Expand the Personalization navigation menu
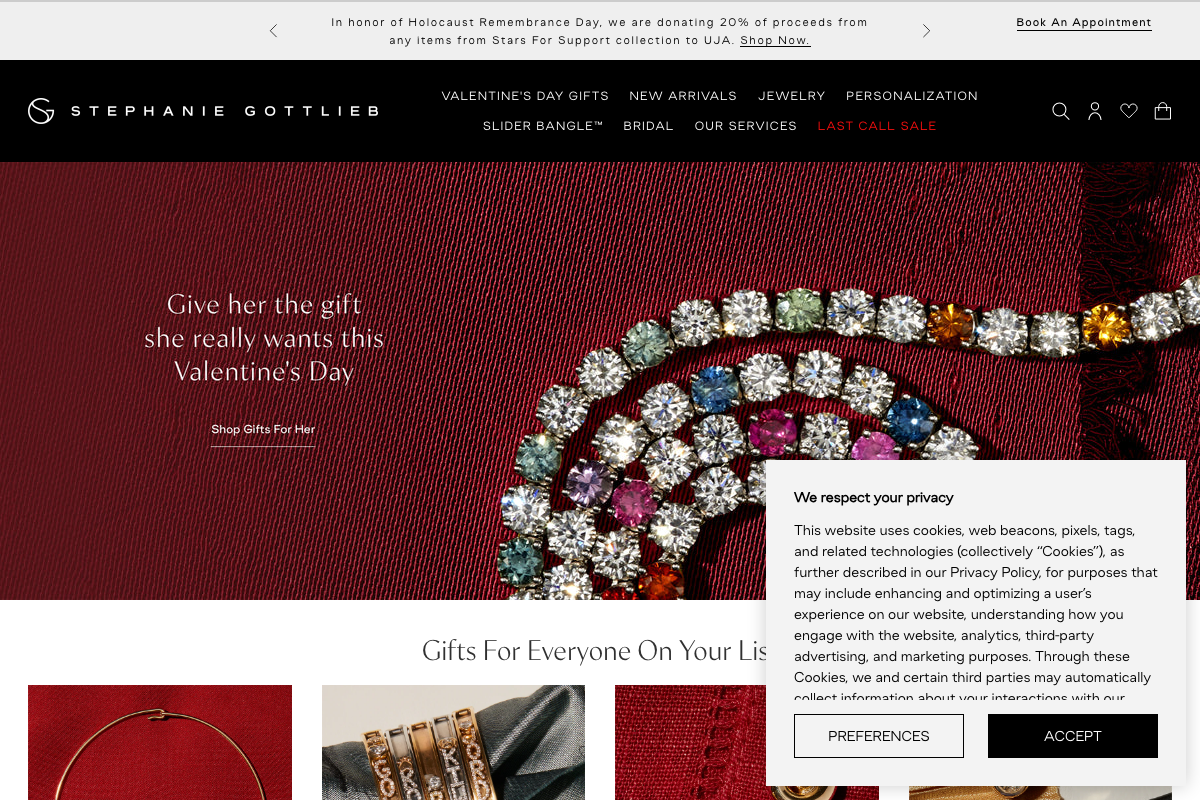This screenshot has height=800, width=1200. [912, 96]
